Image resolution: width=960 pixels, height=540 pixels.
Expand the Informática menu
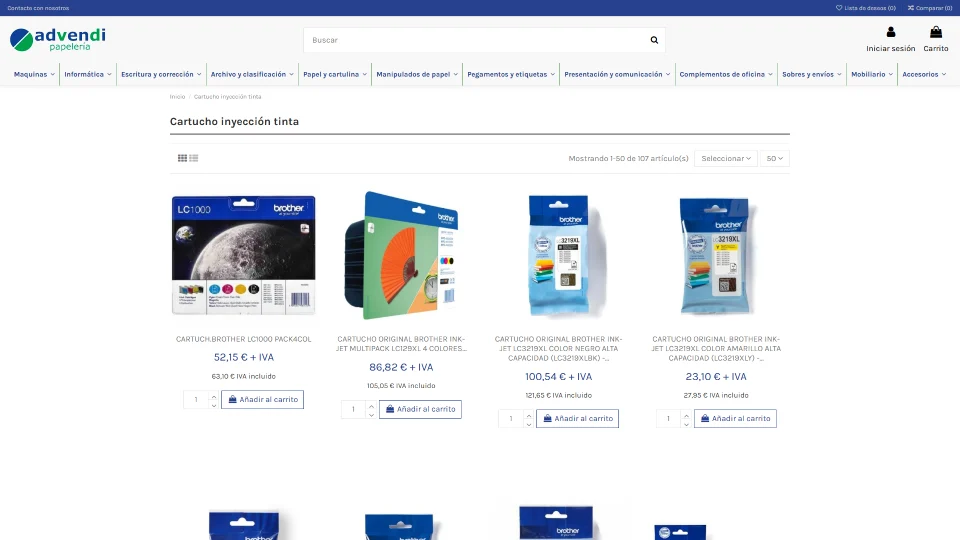pos(88,74)
